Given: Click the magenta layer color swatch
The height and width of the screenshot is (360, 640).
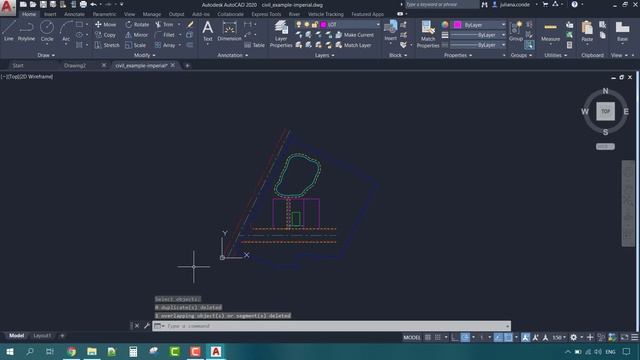Looking at the screenshot, I should coord(323,24).
